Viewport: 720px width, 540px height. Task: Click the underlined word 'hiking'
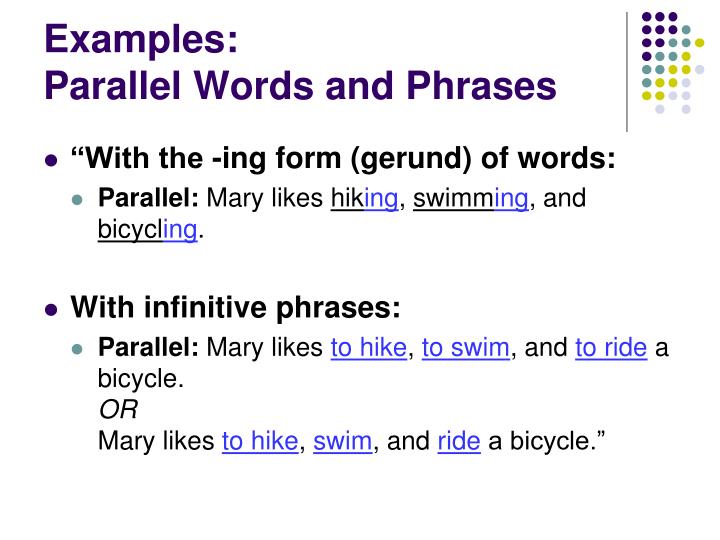click(x=365, y=199)
